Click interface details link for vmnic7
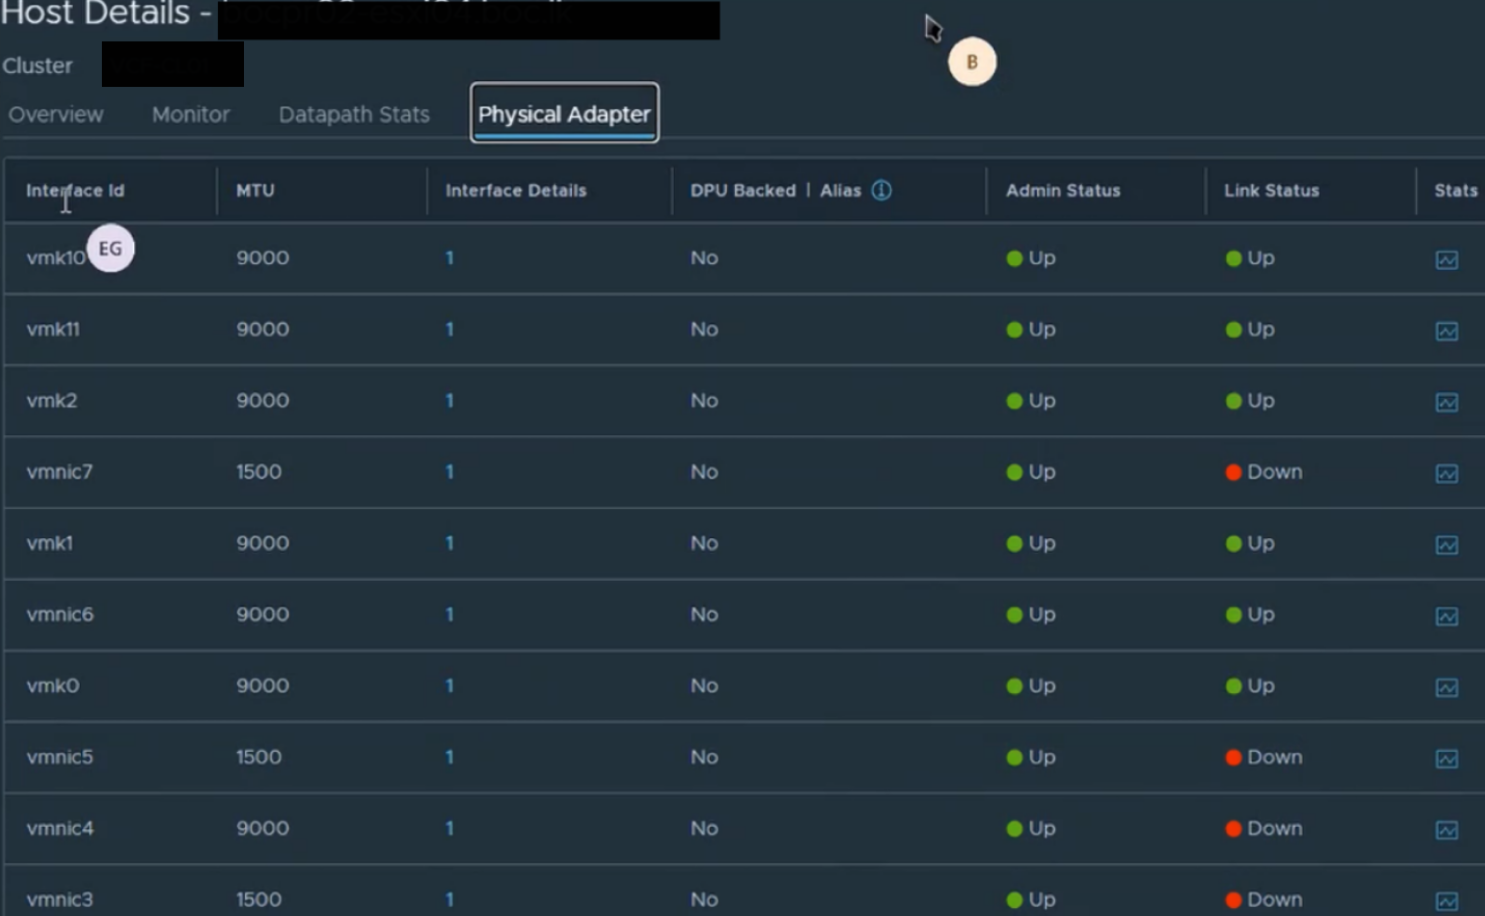 (x=450, y=472)
